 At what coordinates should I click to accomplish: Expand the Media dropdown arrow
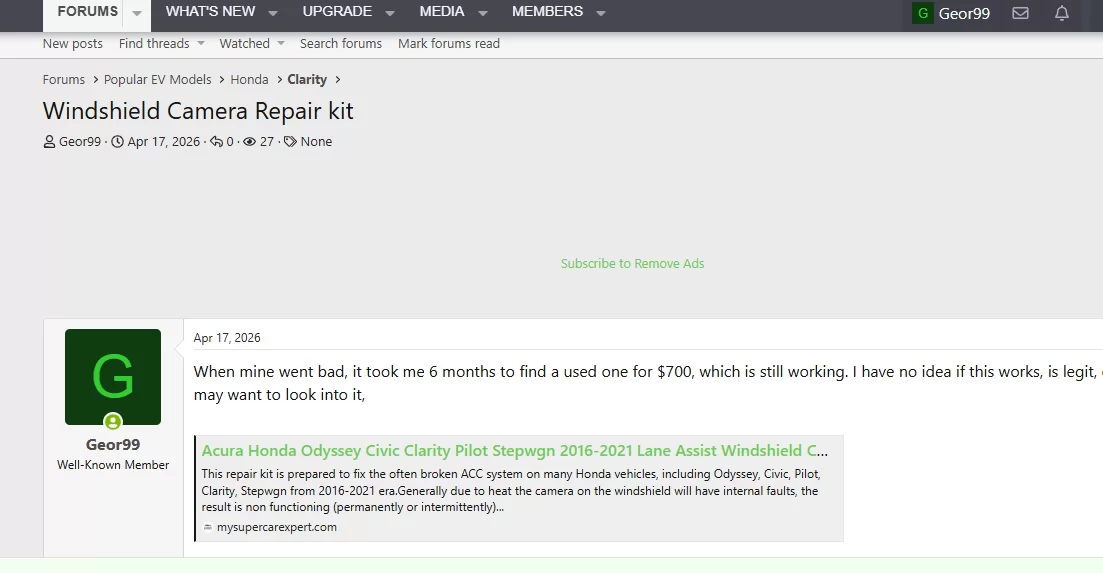(483, 13)
